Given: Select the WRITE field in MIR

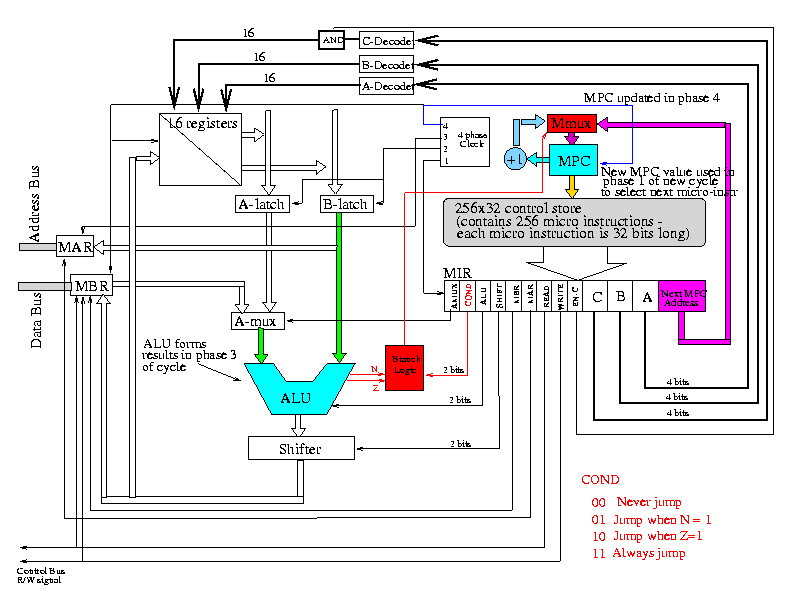Looking at the screenshot, I should [x=560, y=296].
